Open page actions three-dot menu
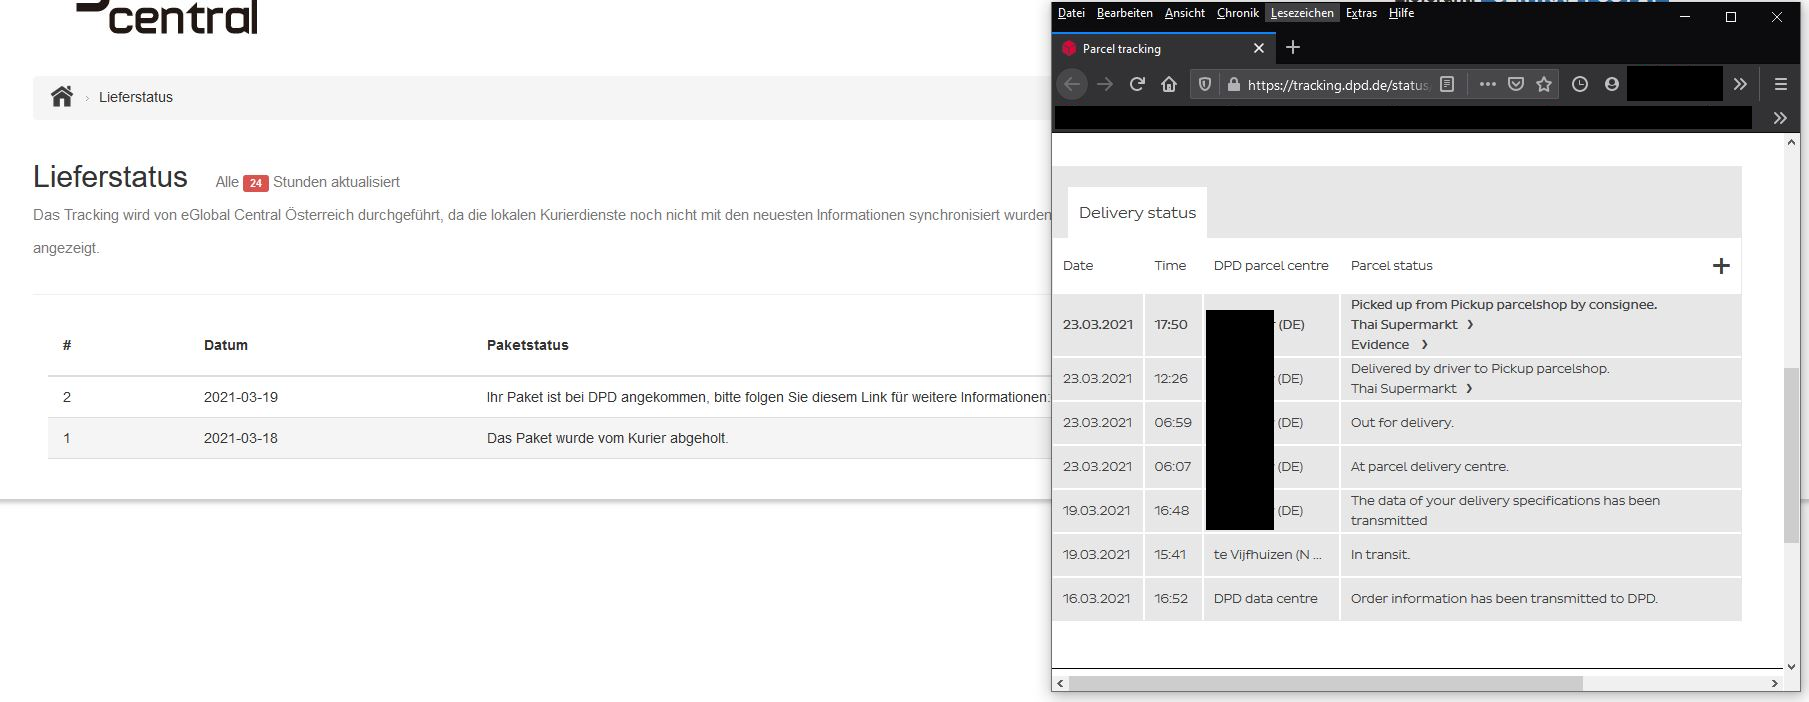The height and width of the screenshot is (702, 1809). click(x=1488, y=85)
